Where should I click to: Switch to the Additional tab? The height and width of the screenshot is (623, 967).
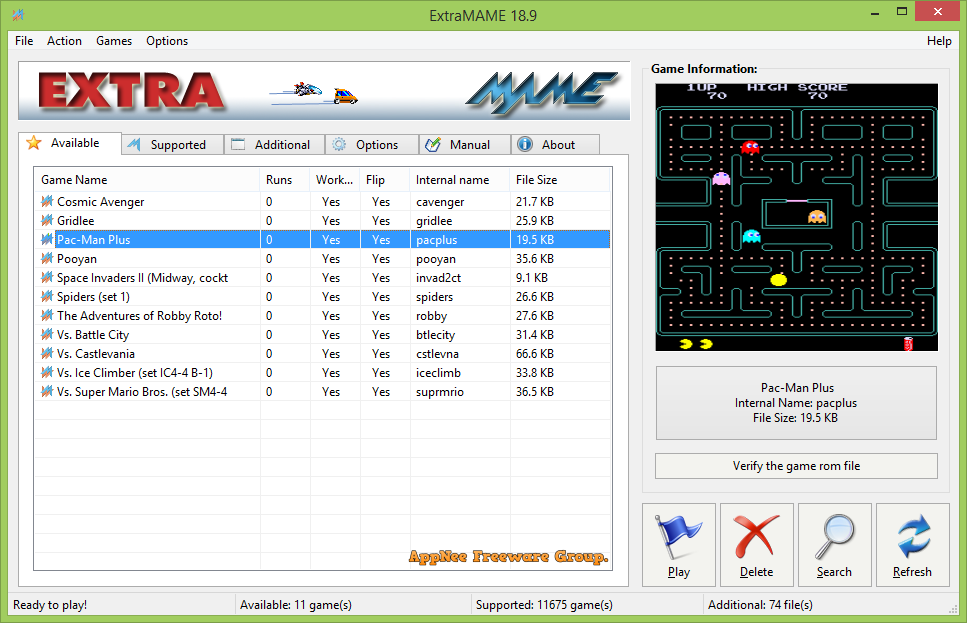coord(274,144)
